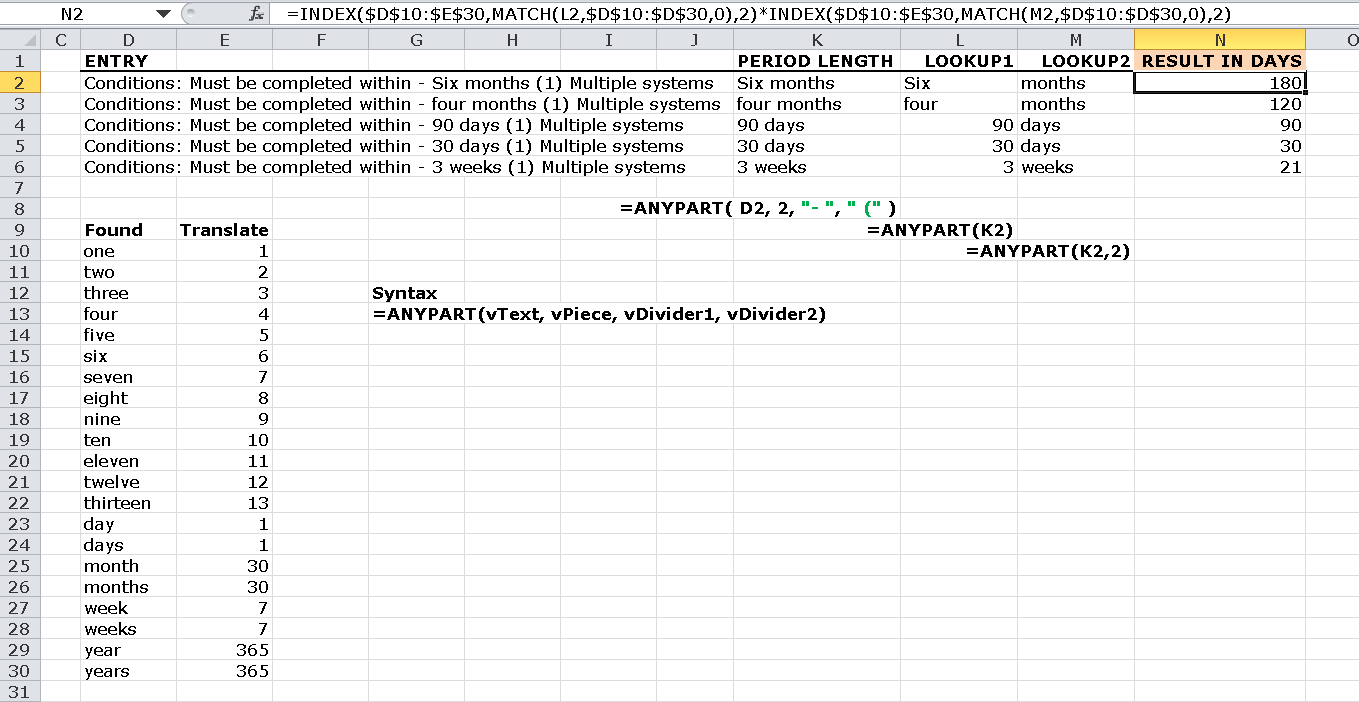
Task: Select the RESULT IN DAYS header cell
Action: coord(1220,61)
